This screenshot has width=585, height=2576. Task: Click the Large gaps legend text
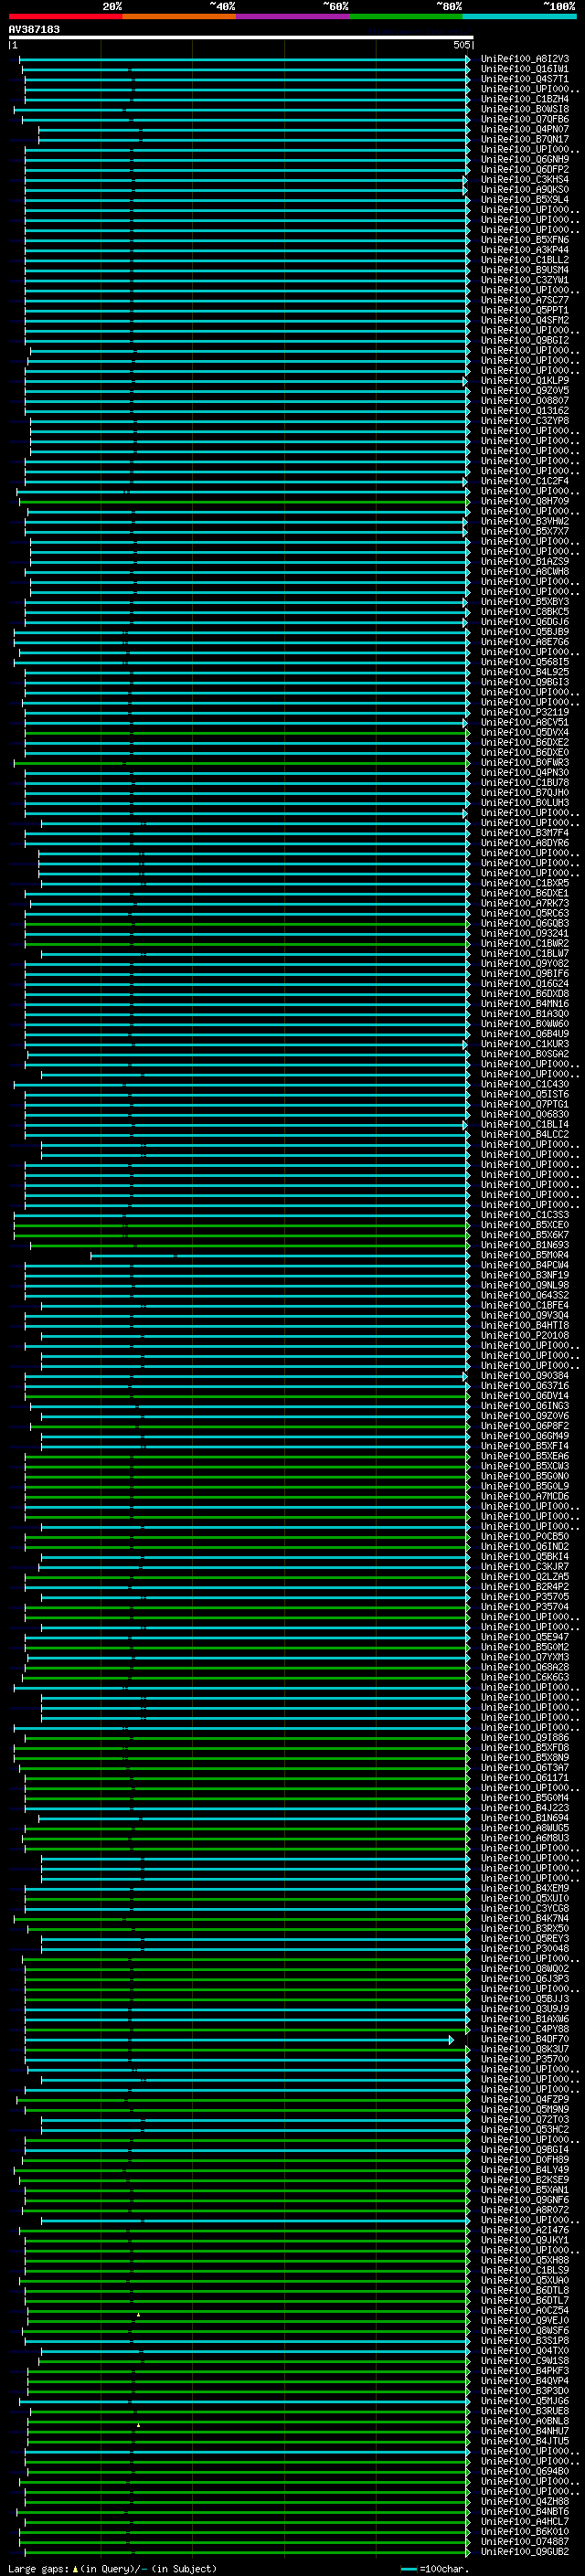(x=112, y=2568)
